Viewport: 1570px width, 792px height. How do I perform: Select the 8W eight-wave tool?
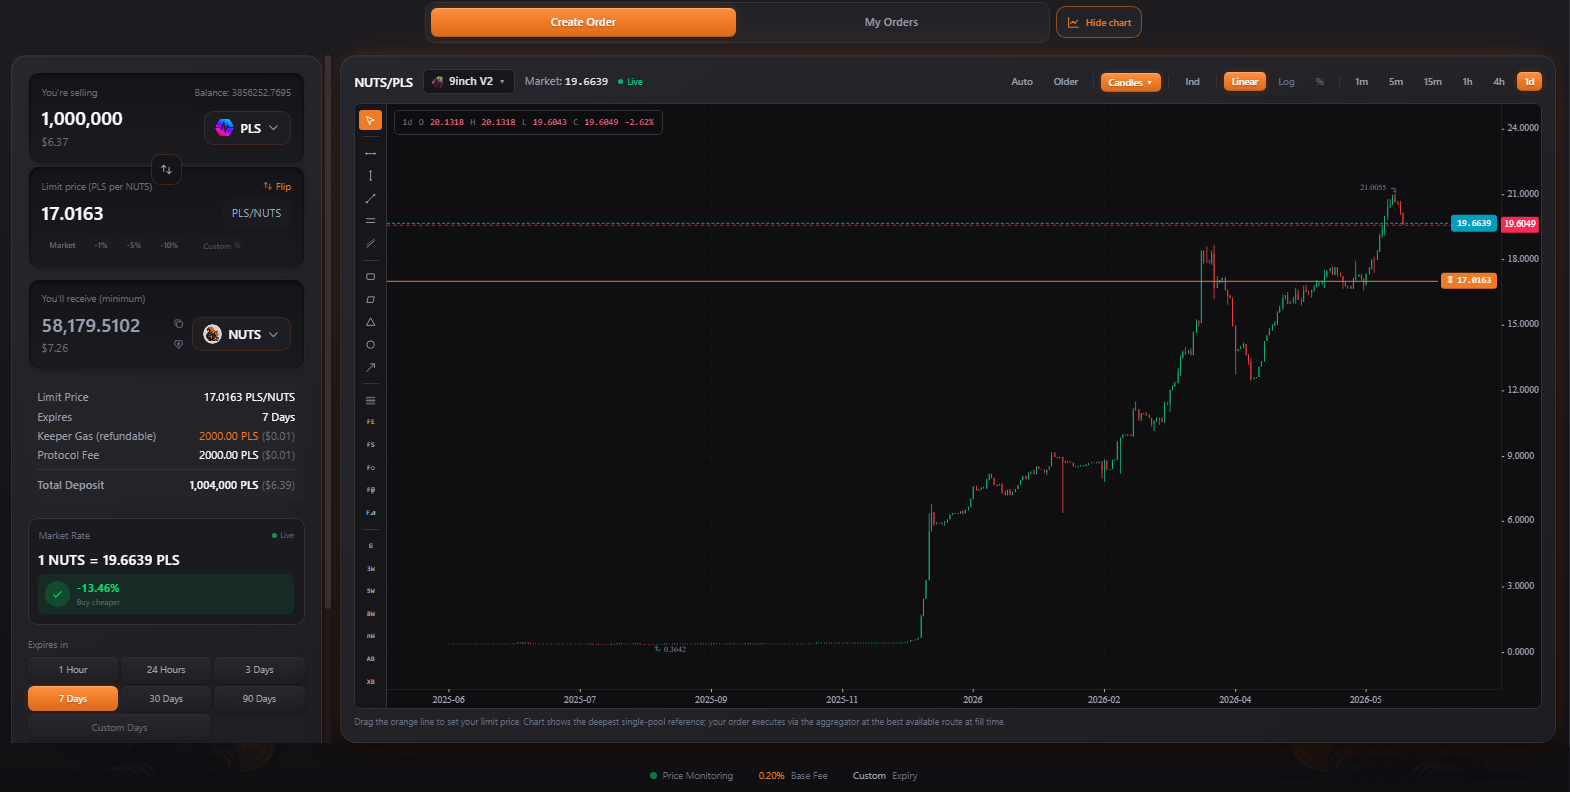coord(370,614)
